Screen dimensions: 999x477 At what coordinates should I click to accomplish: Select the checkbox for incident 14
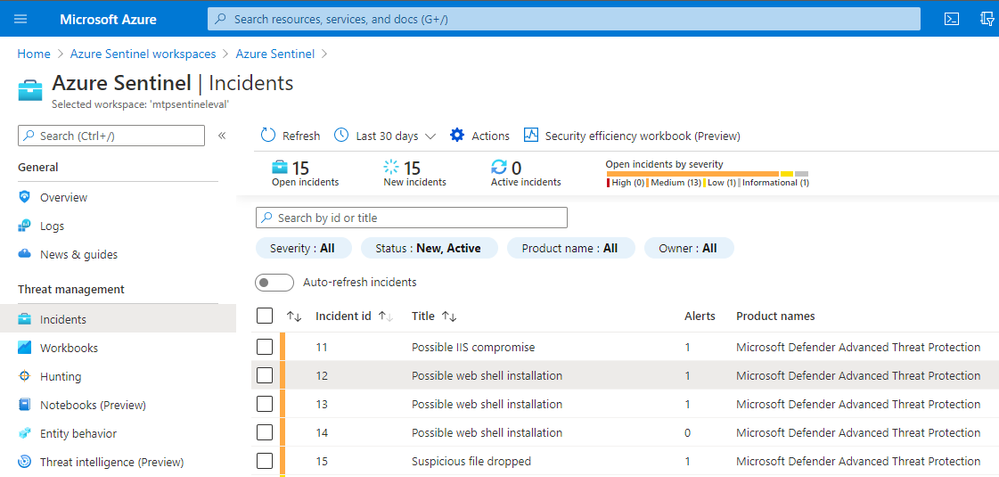264,432
